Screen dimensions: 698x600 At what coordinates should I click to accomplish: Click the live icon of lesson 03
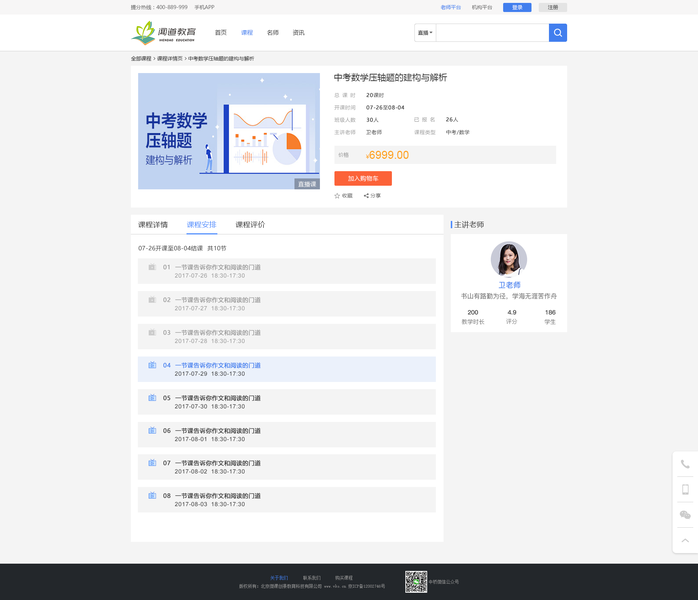pos(152,332)
